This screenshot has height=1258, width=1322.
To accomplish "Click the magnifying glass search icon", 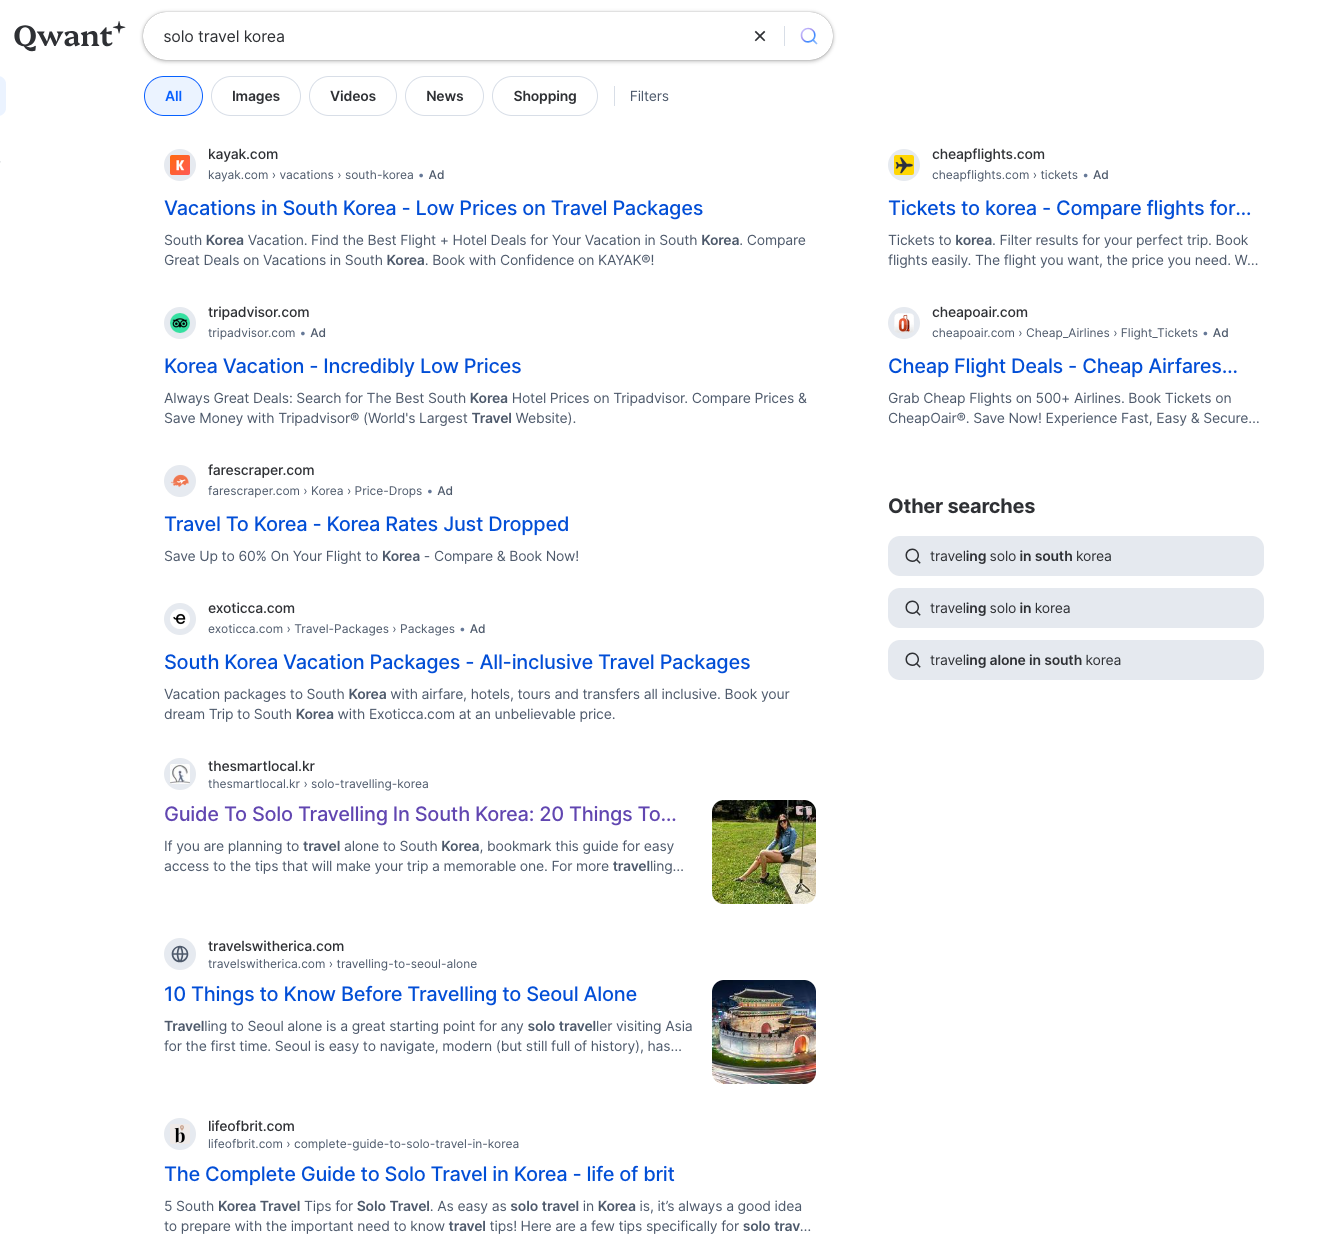I will pyautogui.click(x=809, y=36).
